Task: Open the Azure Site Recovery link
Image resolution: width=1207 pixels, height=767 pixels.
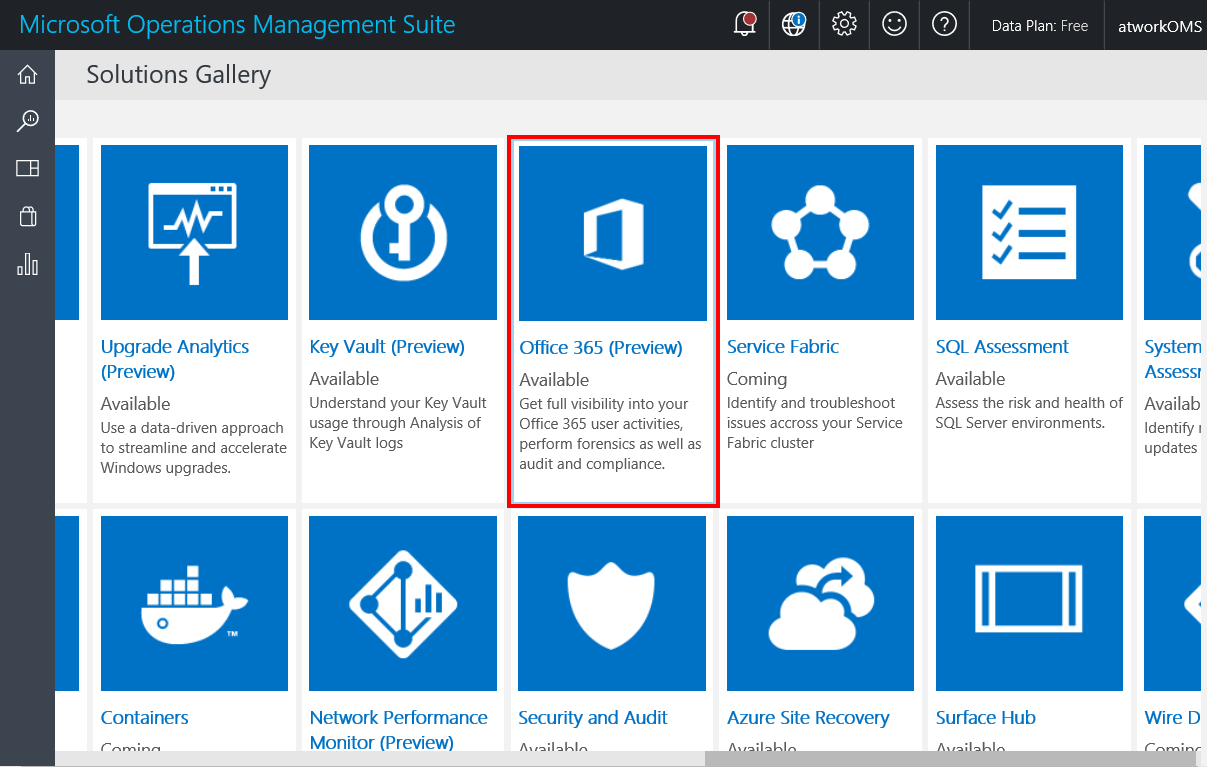Action: pos(808,718)
